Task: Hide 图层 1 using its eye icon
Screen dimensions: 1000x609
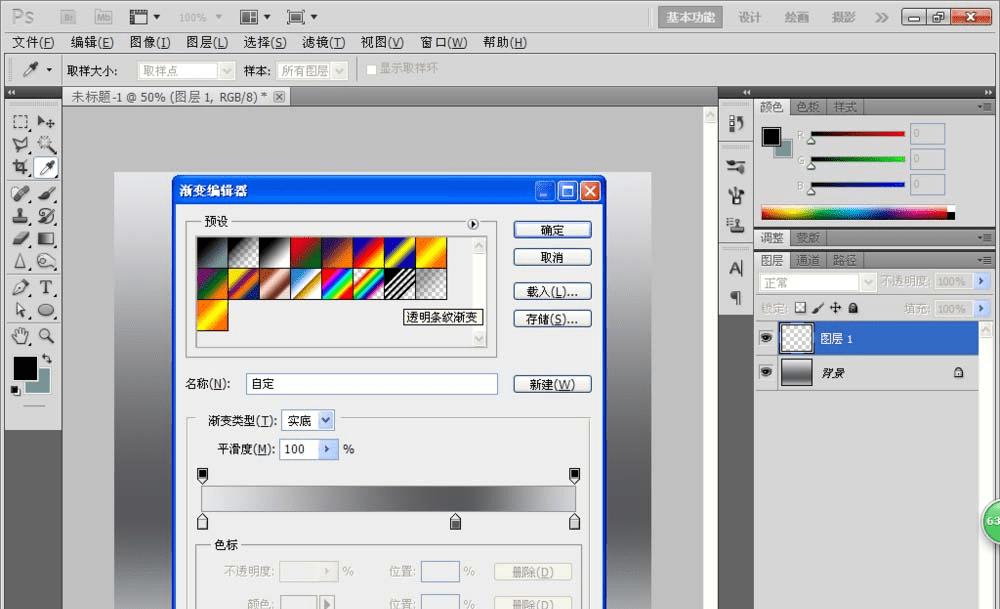Action: [x=766, y=339]
